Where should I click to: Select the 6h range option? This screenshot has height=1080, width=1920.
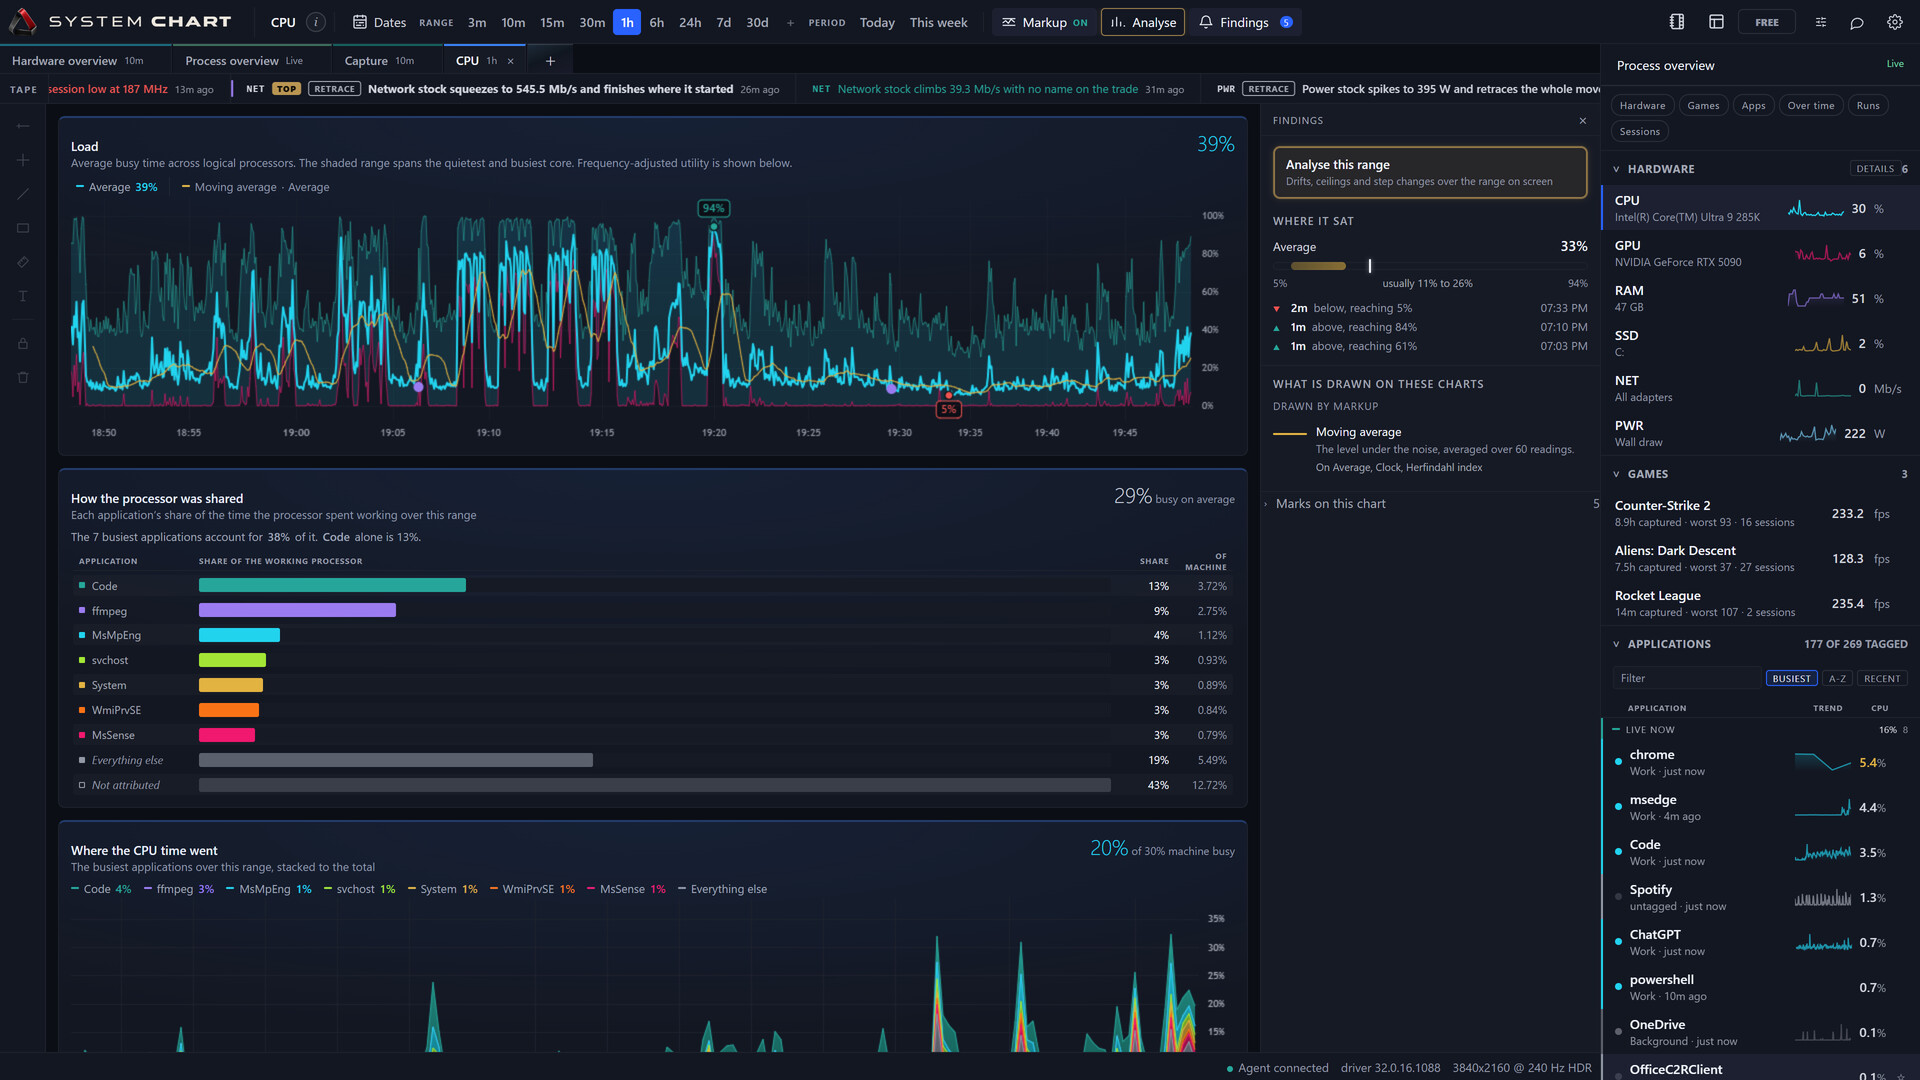(656, 22)
